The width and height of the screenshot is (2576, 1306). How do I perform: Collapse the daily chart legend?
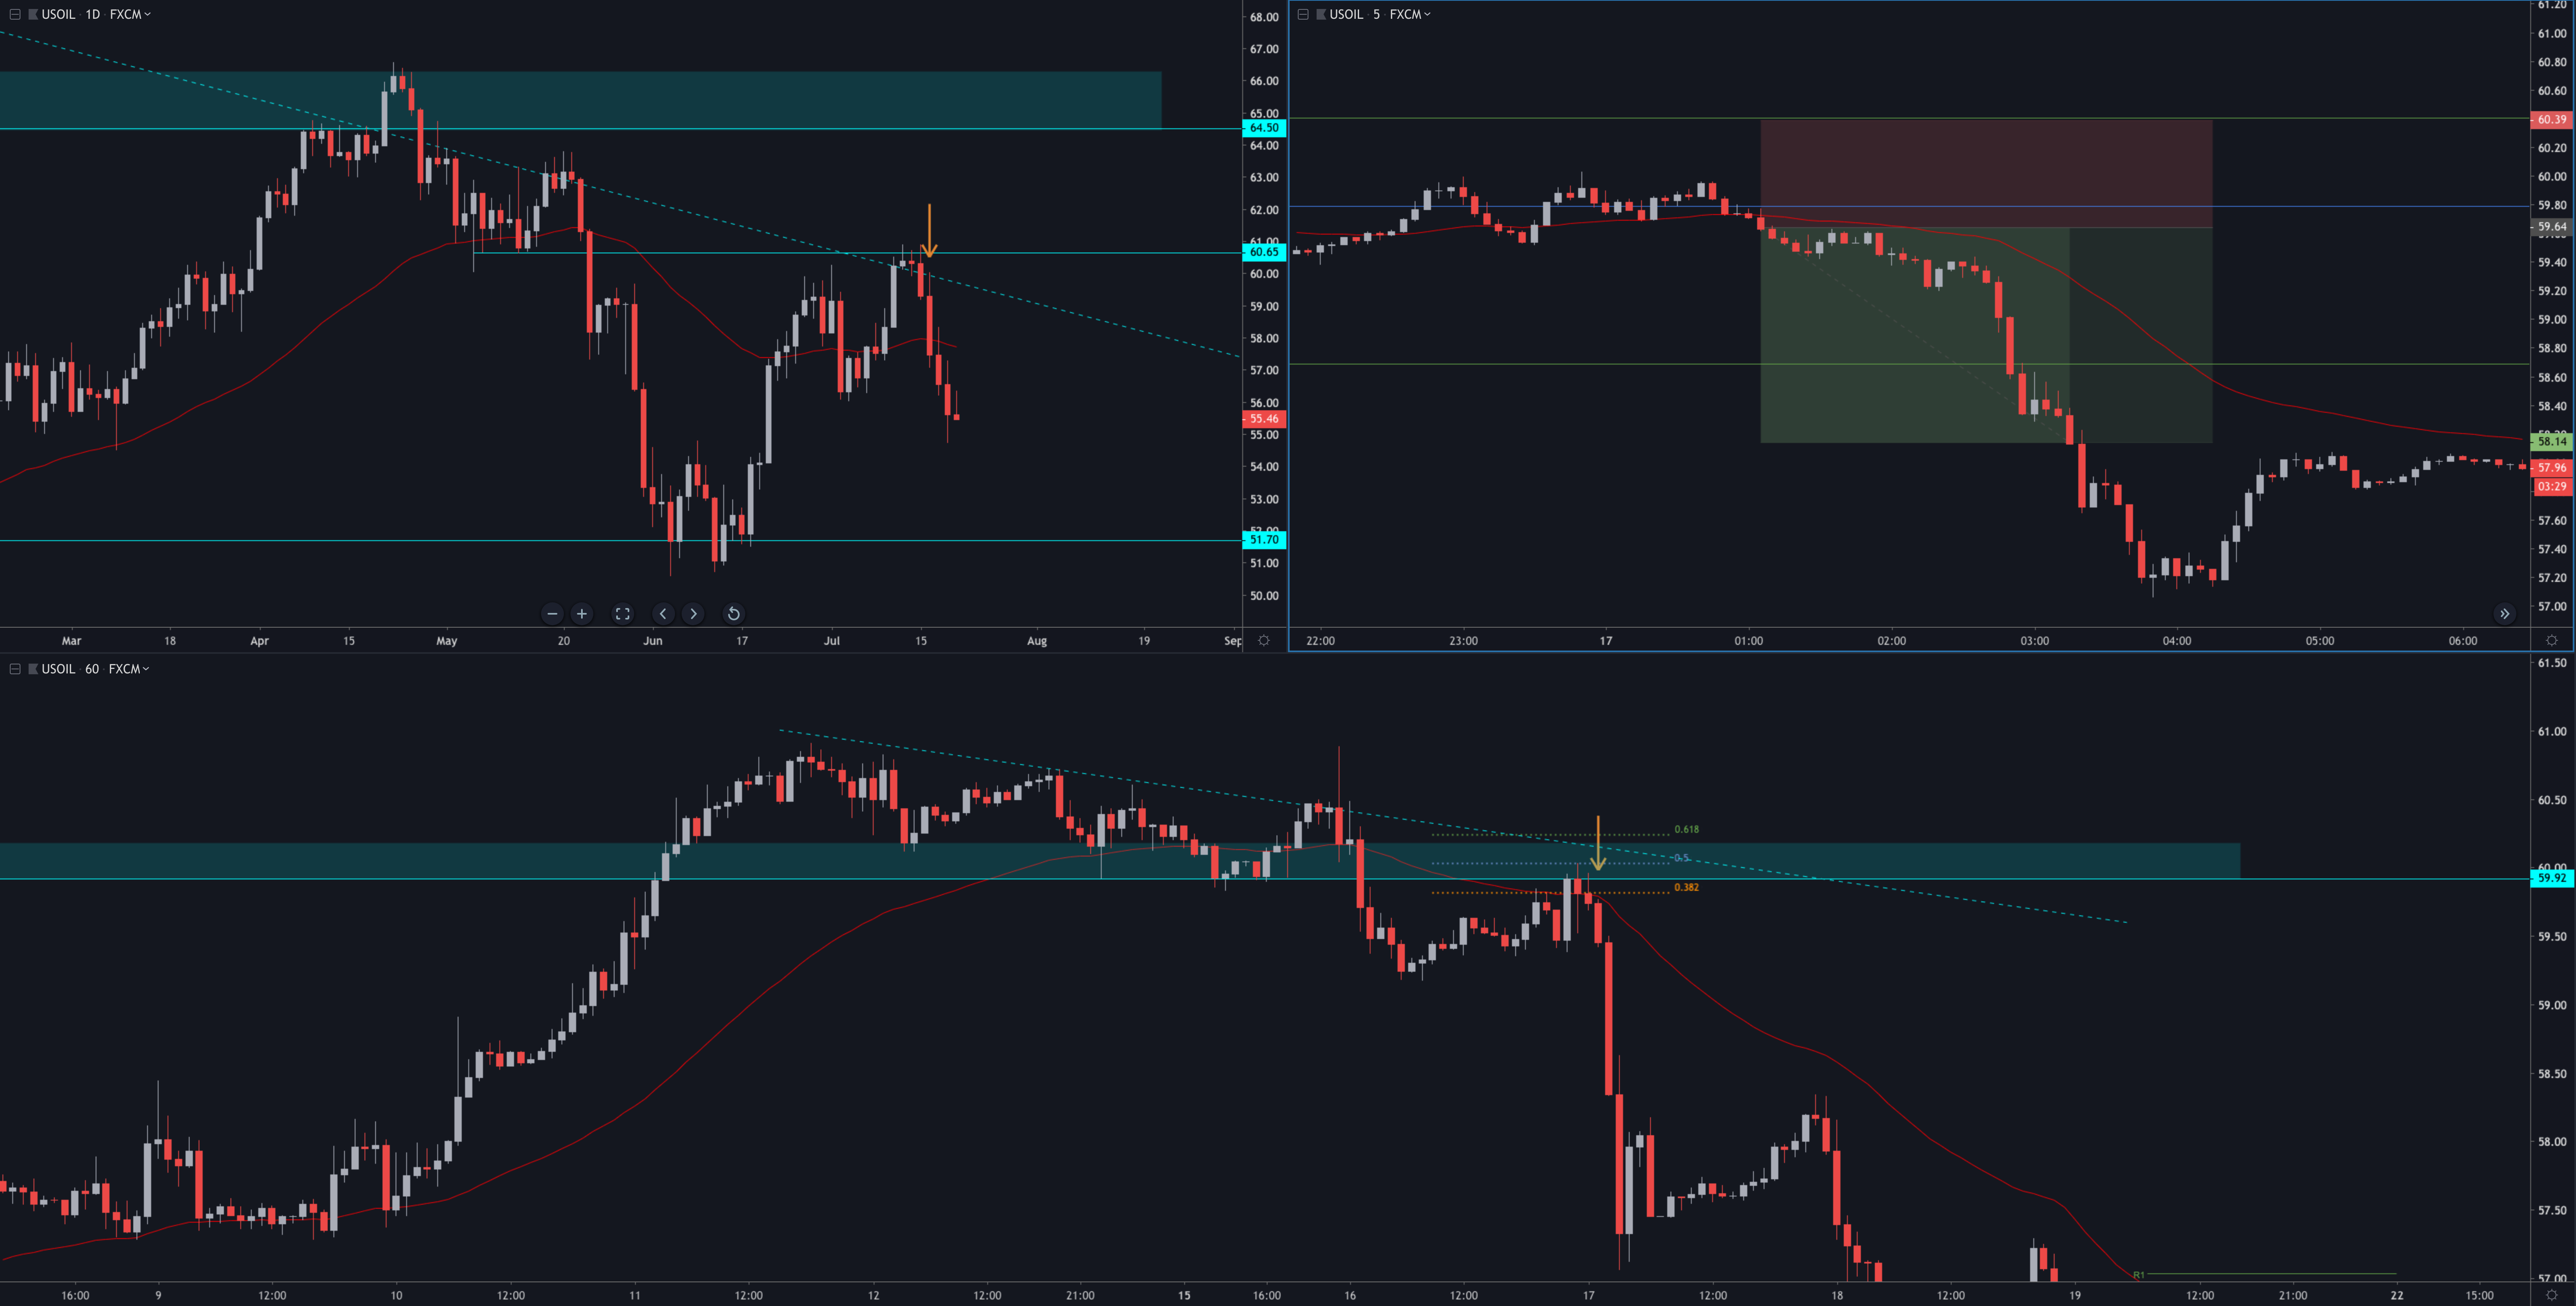click(x=15, y=14)
